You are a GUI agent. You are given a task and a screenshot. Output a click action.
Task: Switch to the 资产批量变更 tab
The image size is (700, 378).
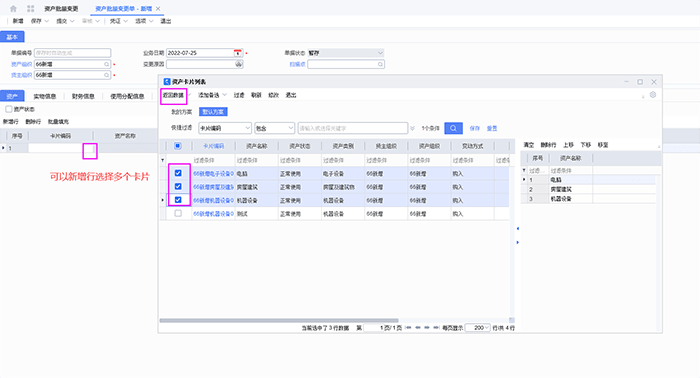61,8
